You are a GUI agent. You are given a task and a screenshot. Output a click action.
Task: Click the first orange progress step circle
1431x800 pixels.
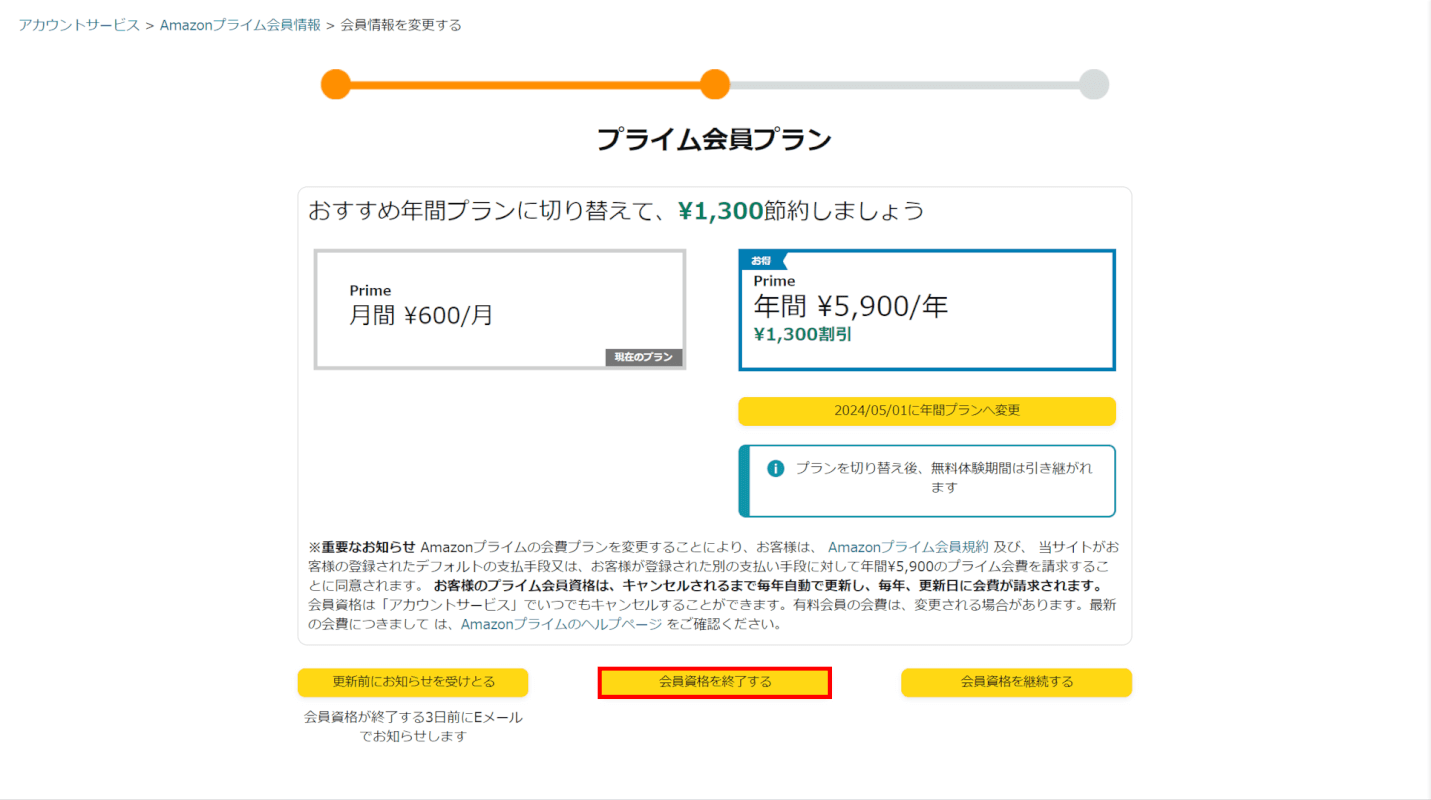click(336, 84)
